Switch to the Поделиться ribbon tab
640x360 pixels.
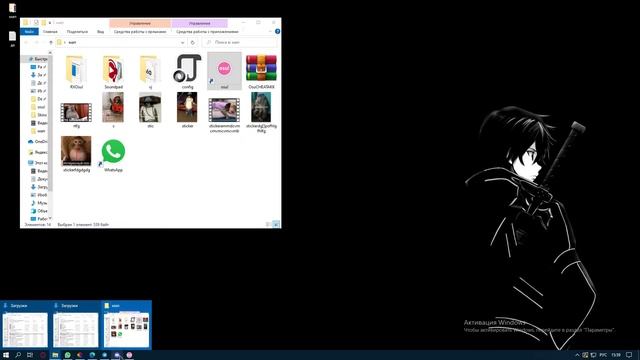pyautogui.click(x=77, y=31)
